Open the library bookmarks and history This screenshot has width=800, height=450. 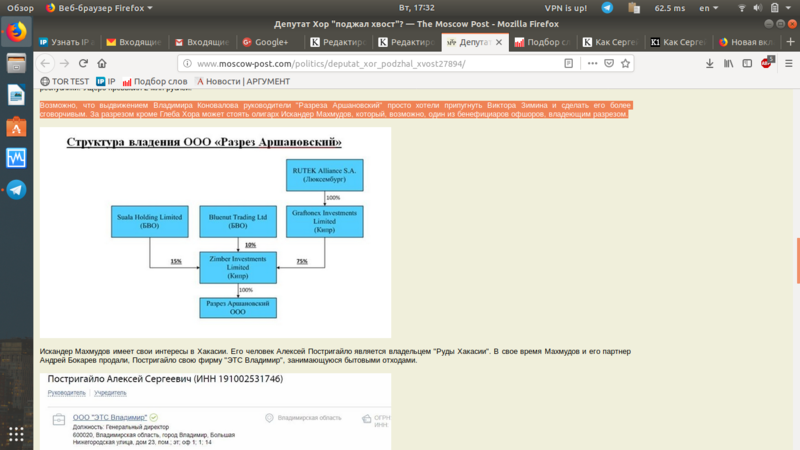pyautogui.click(x=728, y=63)
